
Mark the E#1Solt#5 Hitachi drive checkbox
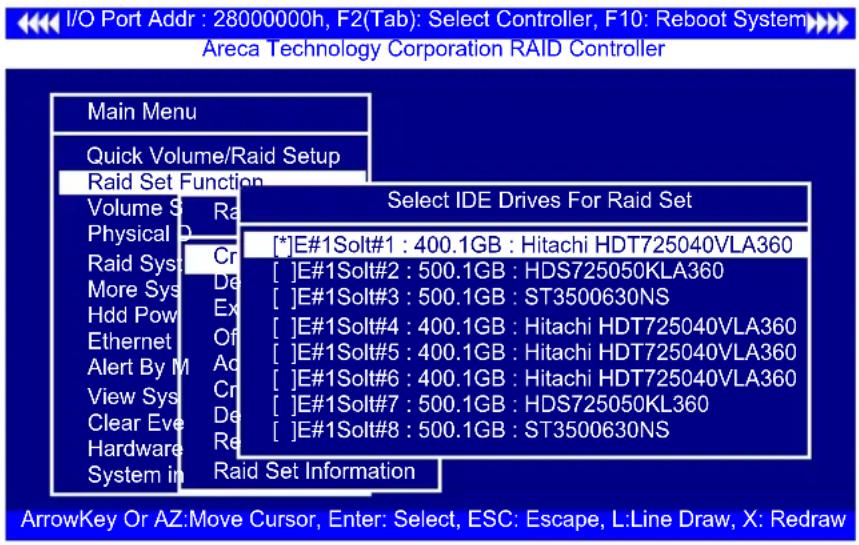coord(284,353)
